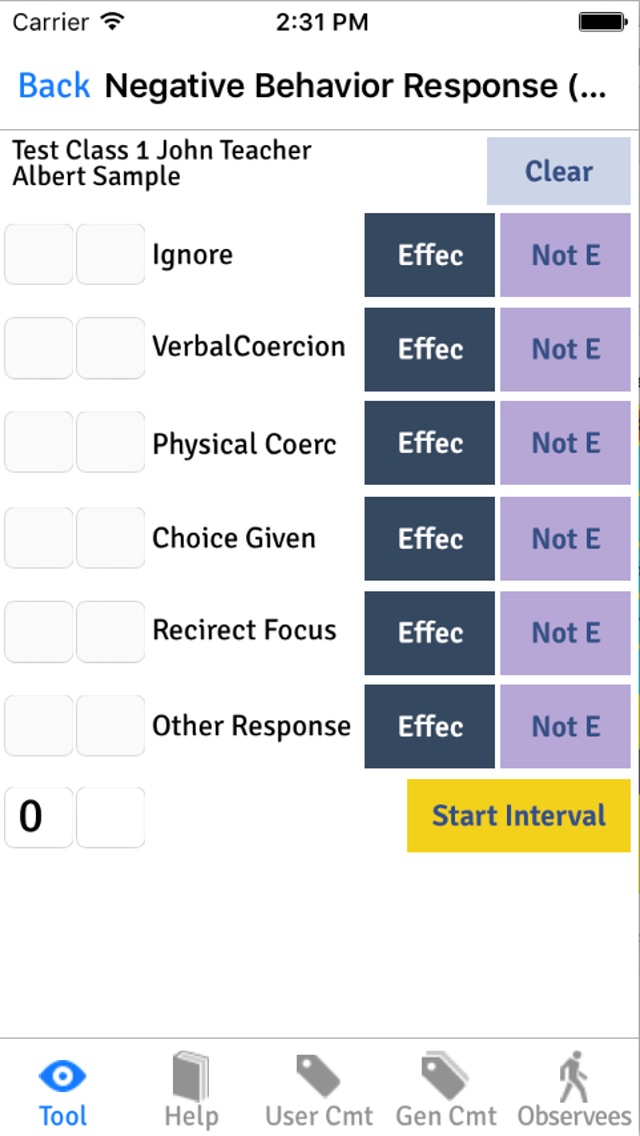
Task: Mark Choice Given as Not Effective
Action: [x=565, y=538]
